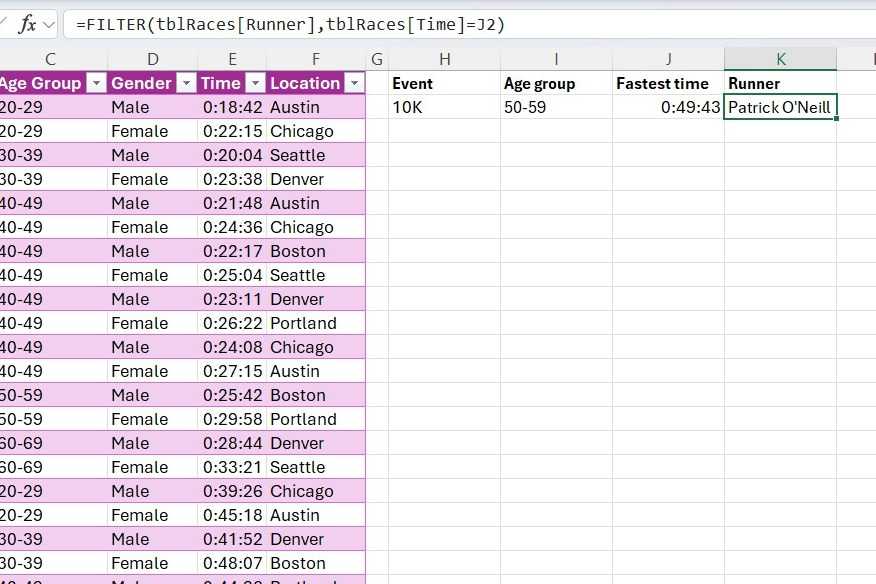Select the "Runner" heading cell

tap(780, 83)
